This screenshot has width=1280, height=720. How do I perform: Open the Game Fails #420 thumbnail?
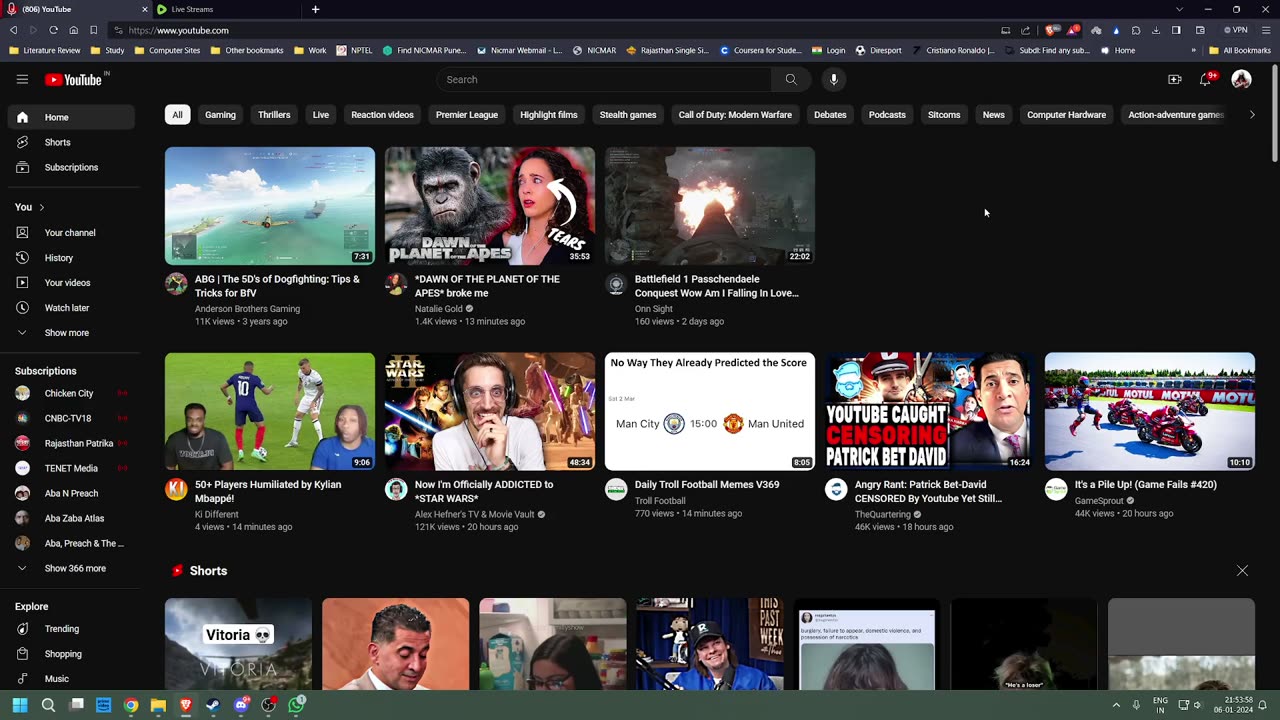[x=1150, y=411]
